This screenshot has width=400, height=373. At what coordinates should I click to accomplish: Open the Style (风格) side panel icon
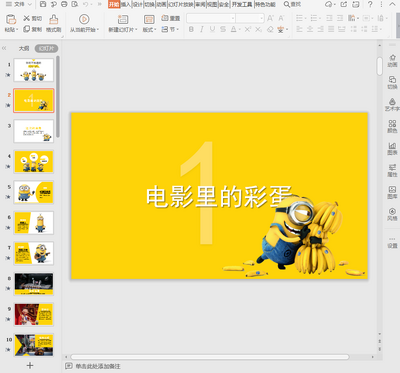coord(392,211)
